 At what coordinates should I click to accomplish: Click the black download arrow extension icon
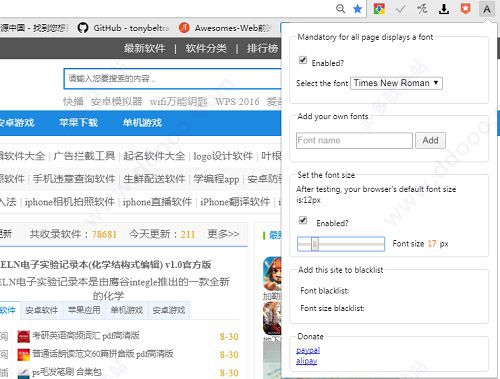pyautogui.click(x=444, y=9)
